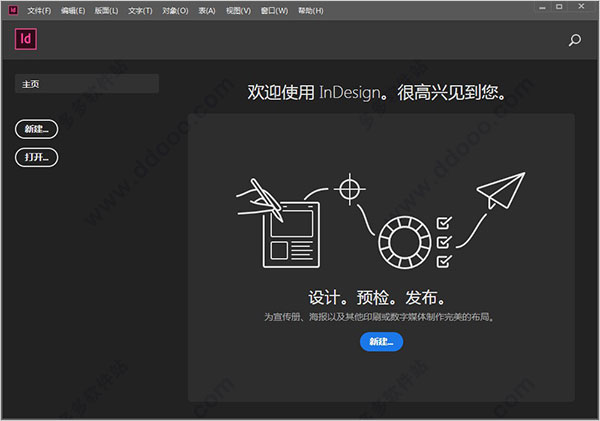The height and width of the screenshot is (421, 600).
Task: Click the 欢迎使用 InDesign welcome heading
Action: 377,92
